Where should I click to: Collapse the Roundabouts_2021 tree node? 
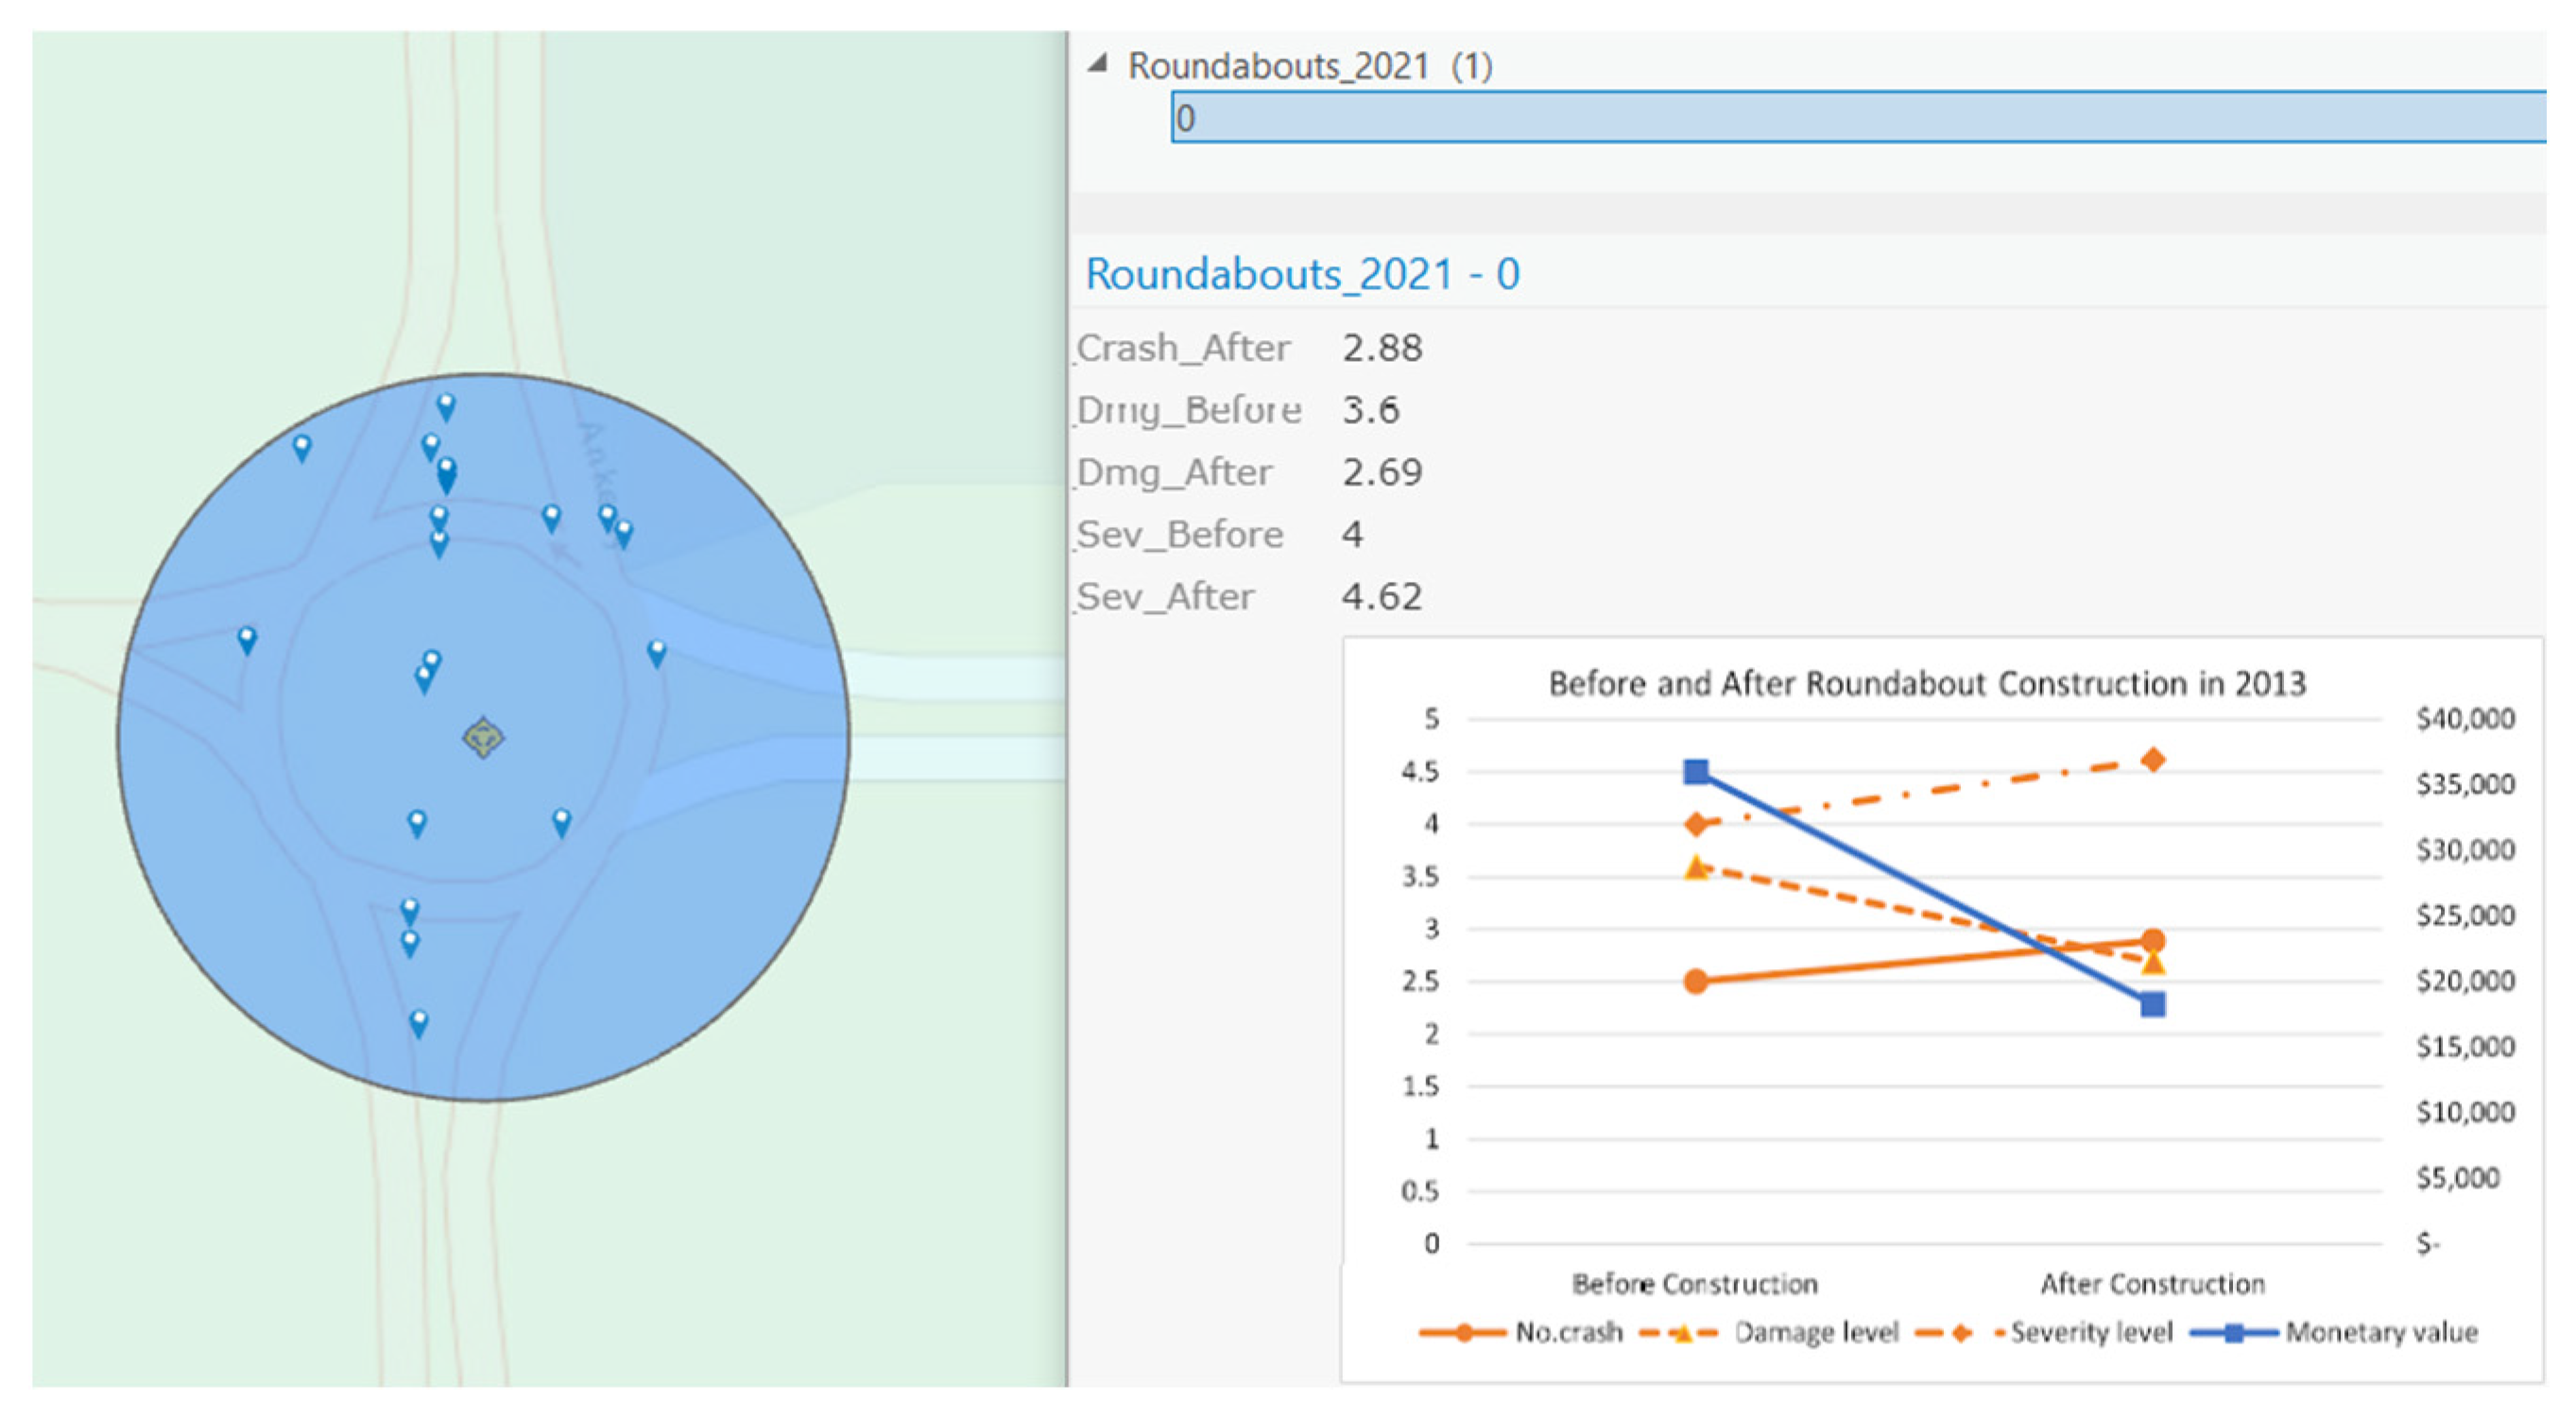[1099, 64]
